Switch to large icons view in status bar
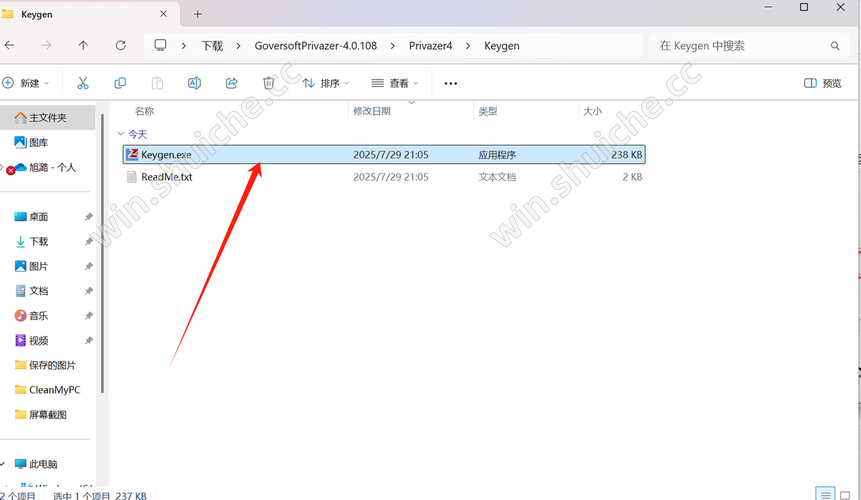The image size is (861, 500). [845, 495]
